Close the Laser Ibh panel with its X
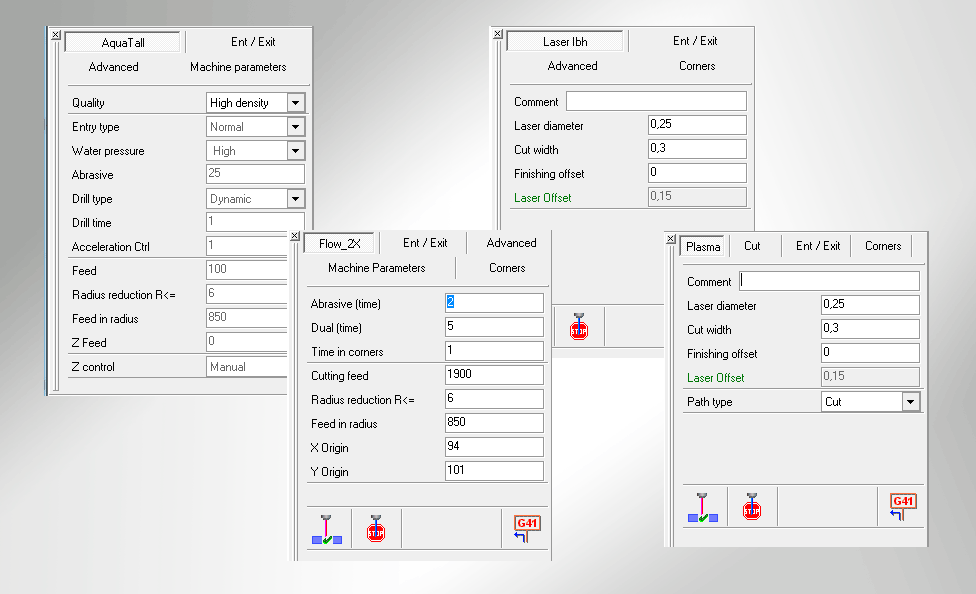 497,34
